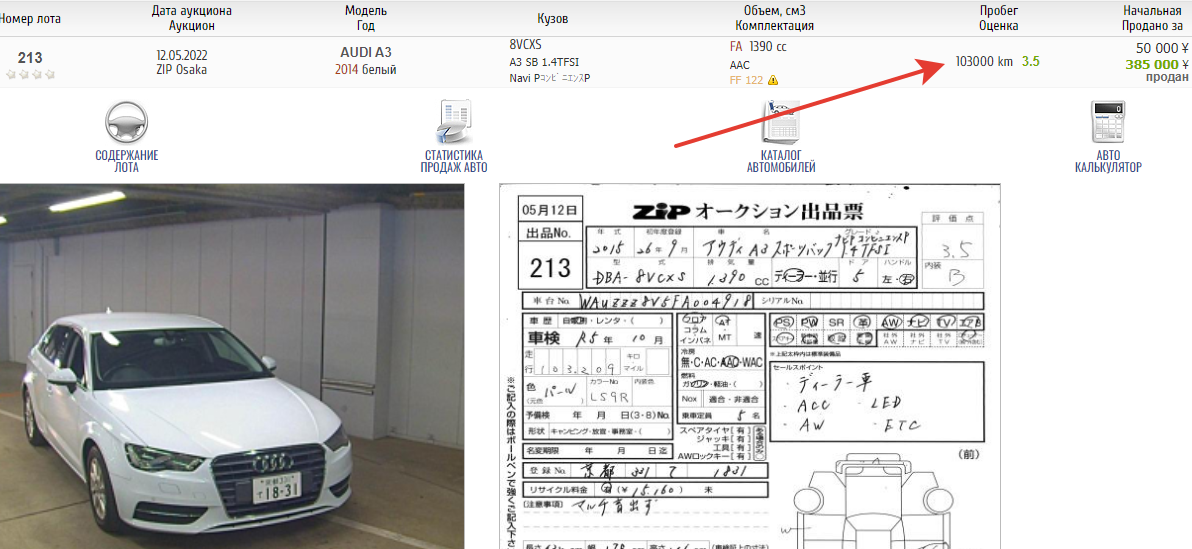Click the Пробег Оценка column header
This screenshot has width=1192, height=549.
[x=999, y=18]
